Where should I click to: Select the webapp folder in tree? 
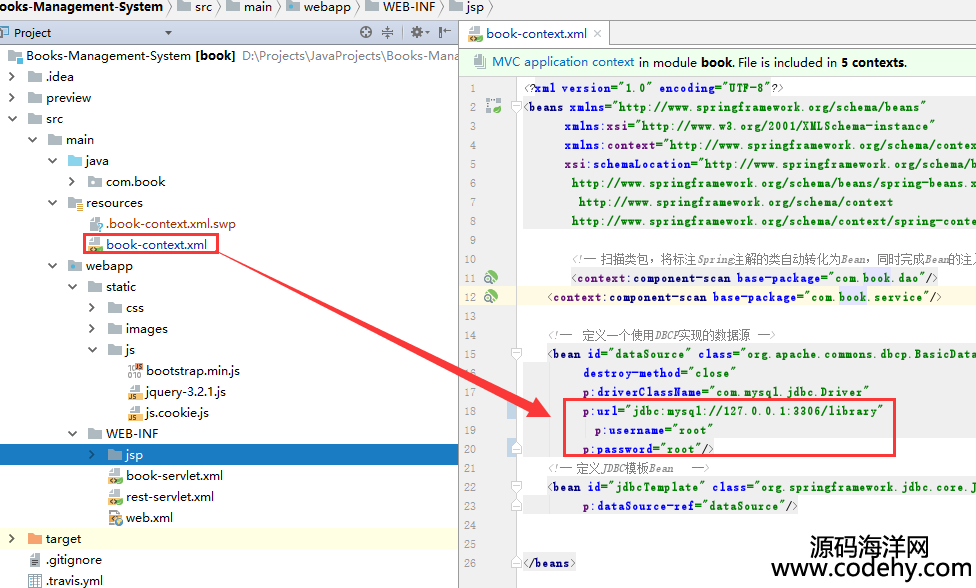(x=100, y=266)
